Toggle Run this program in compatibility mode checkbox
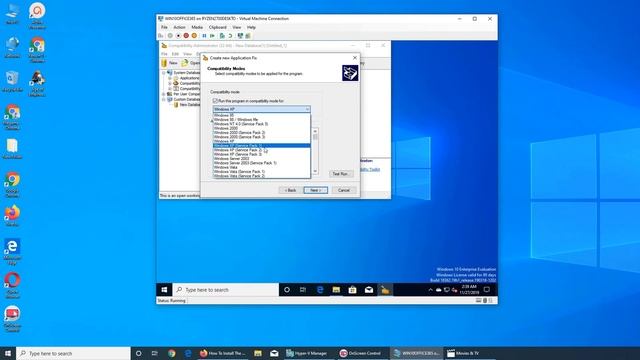The image size is (640, 360). [215, 100]
